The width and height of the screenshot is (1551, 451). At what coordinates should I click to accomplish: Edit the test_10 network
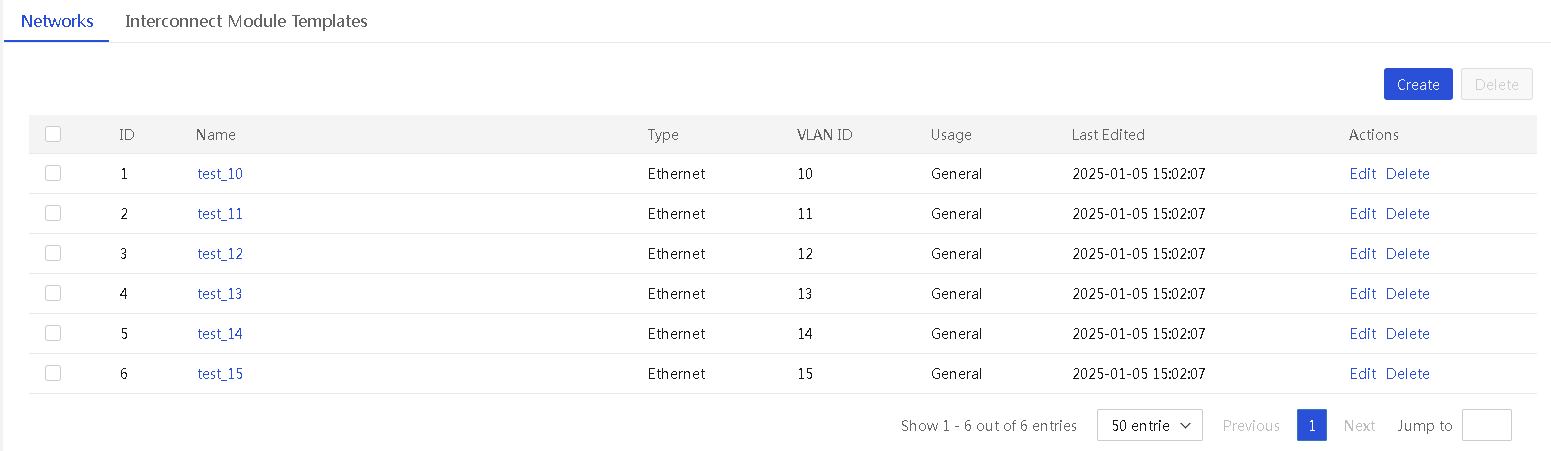coord(1362,174)
